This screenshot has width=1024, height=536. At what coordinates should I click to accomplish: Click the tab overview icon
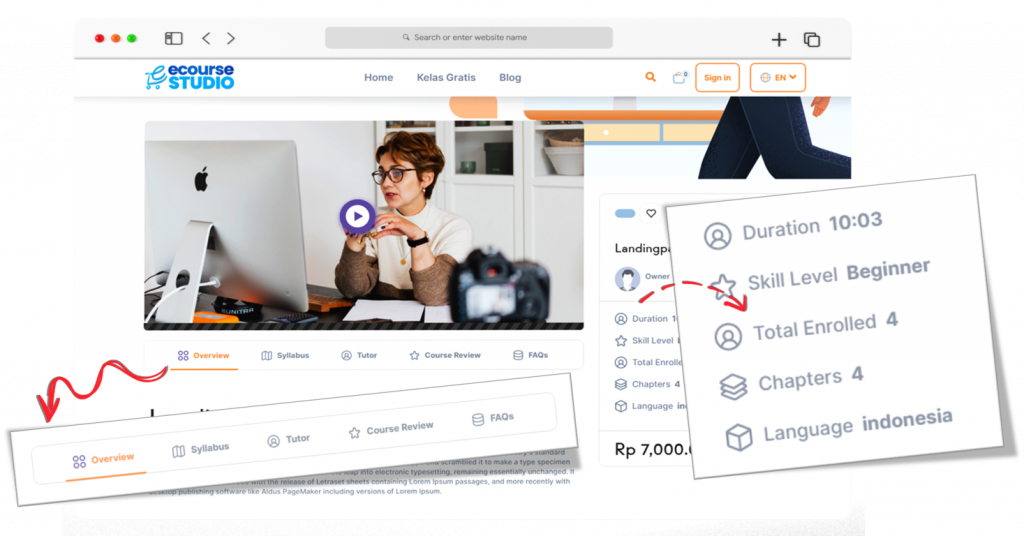(812, 40)
